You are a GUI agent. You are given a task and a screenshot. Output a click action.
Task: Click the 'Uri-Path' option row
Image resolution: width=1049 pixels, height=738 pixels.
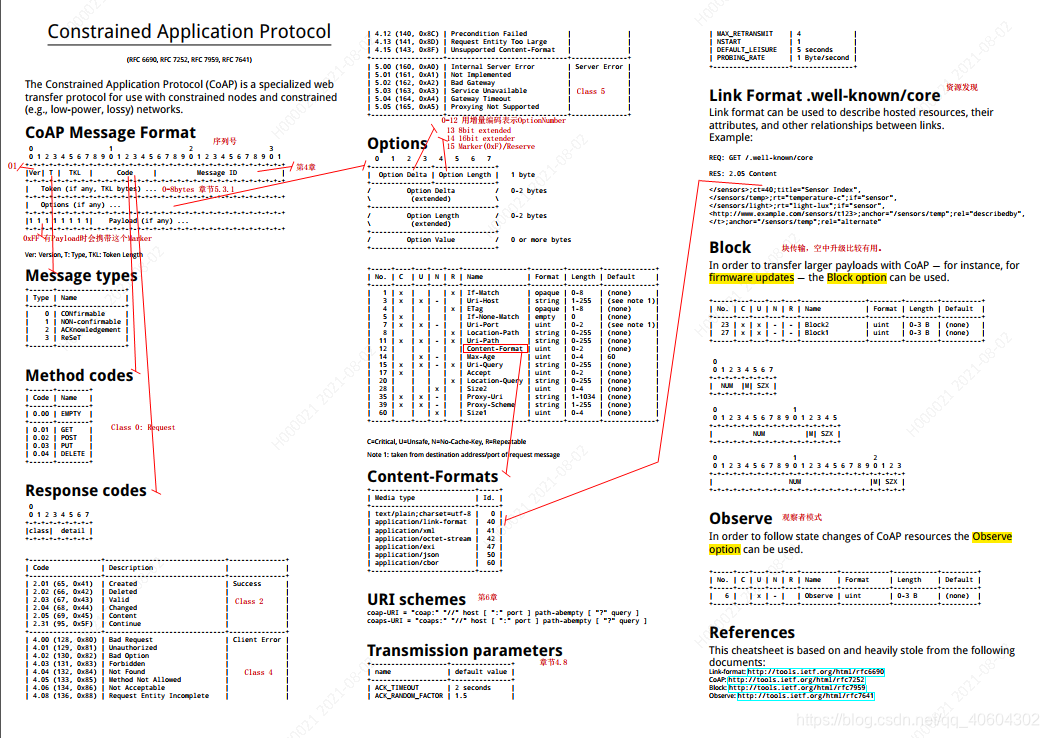pyautogui.click(x=513, y=341)
